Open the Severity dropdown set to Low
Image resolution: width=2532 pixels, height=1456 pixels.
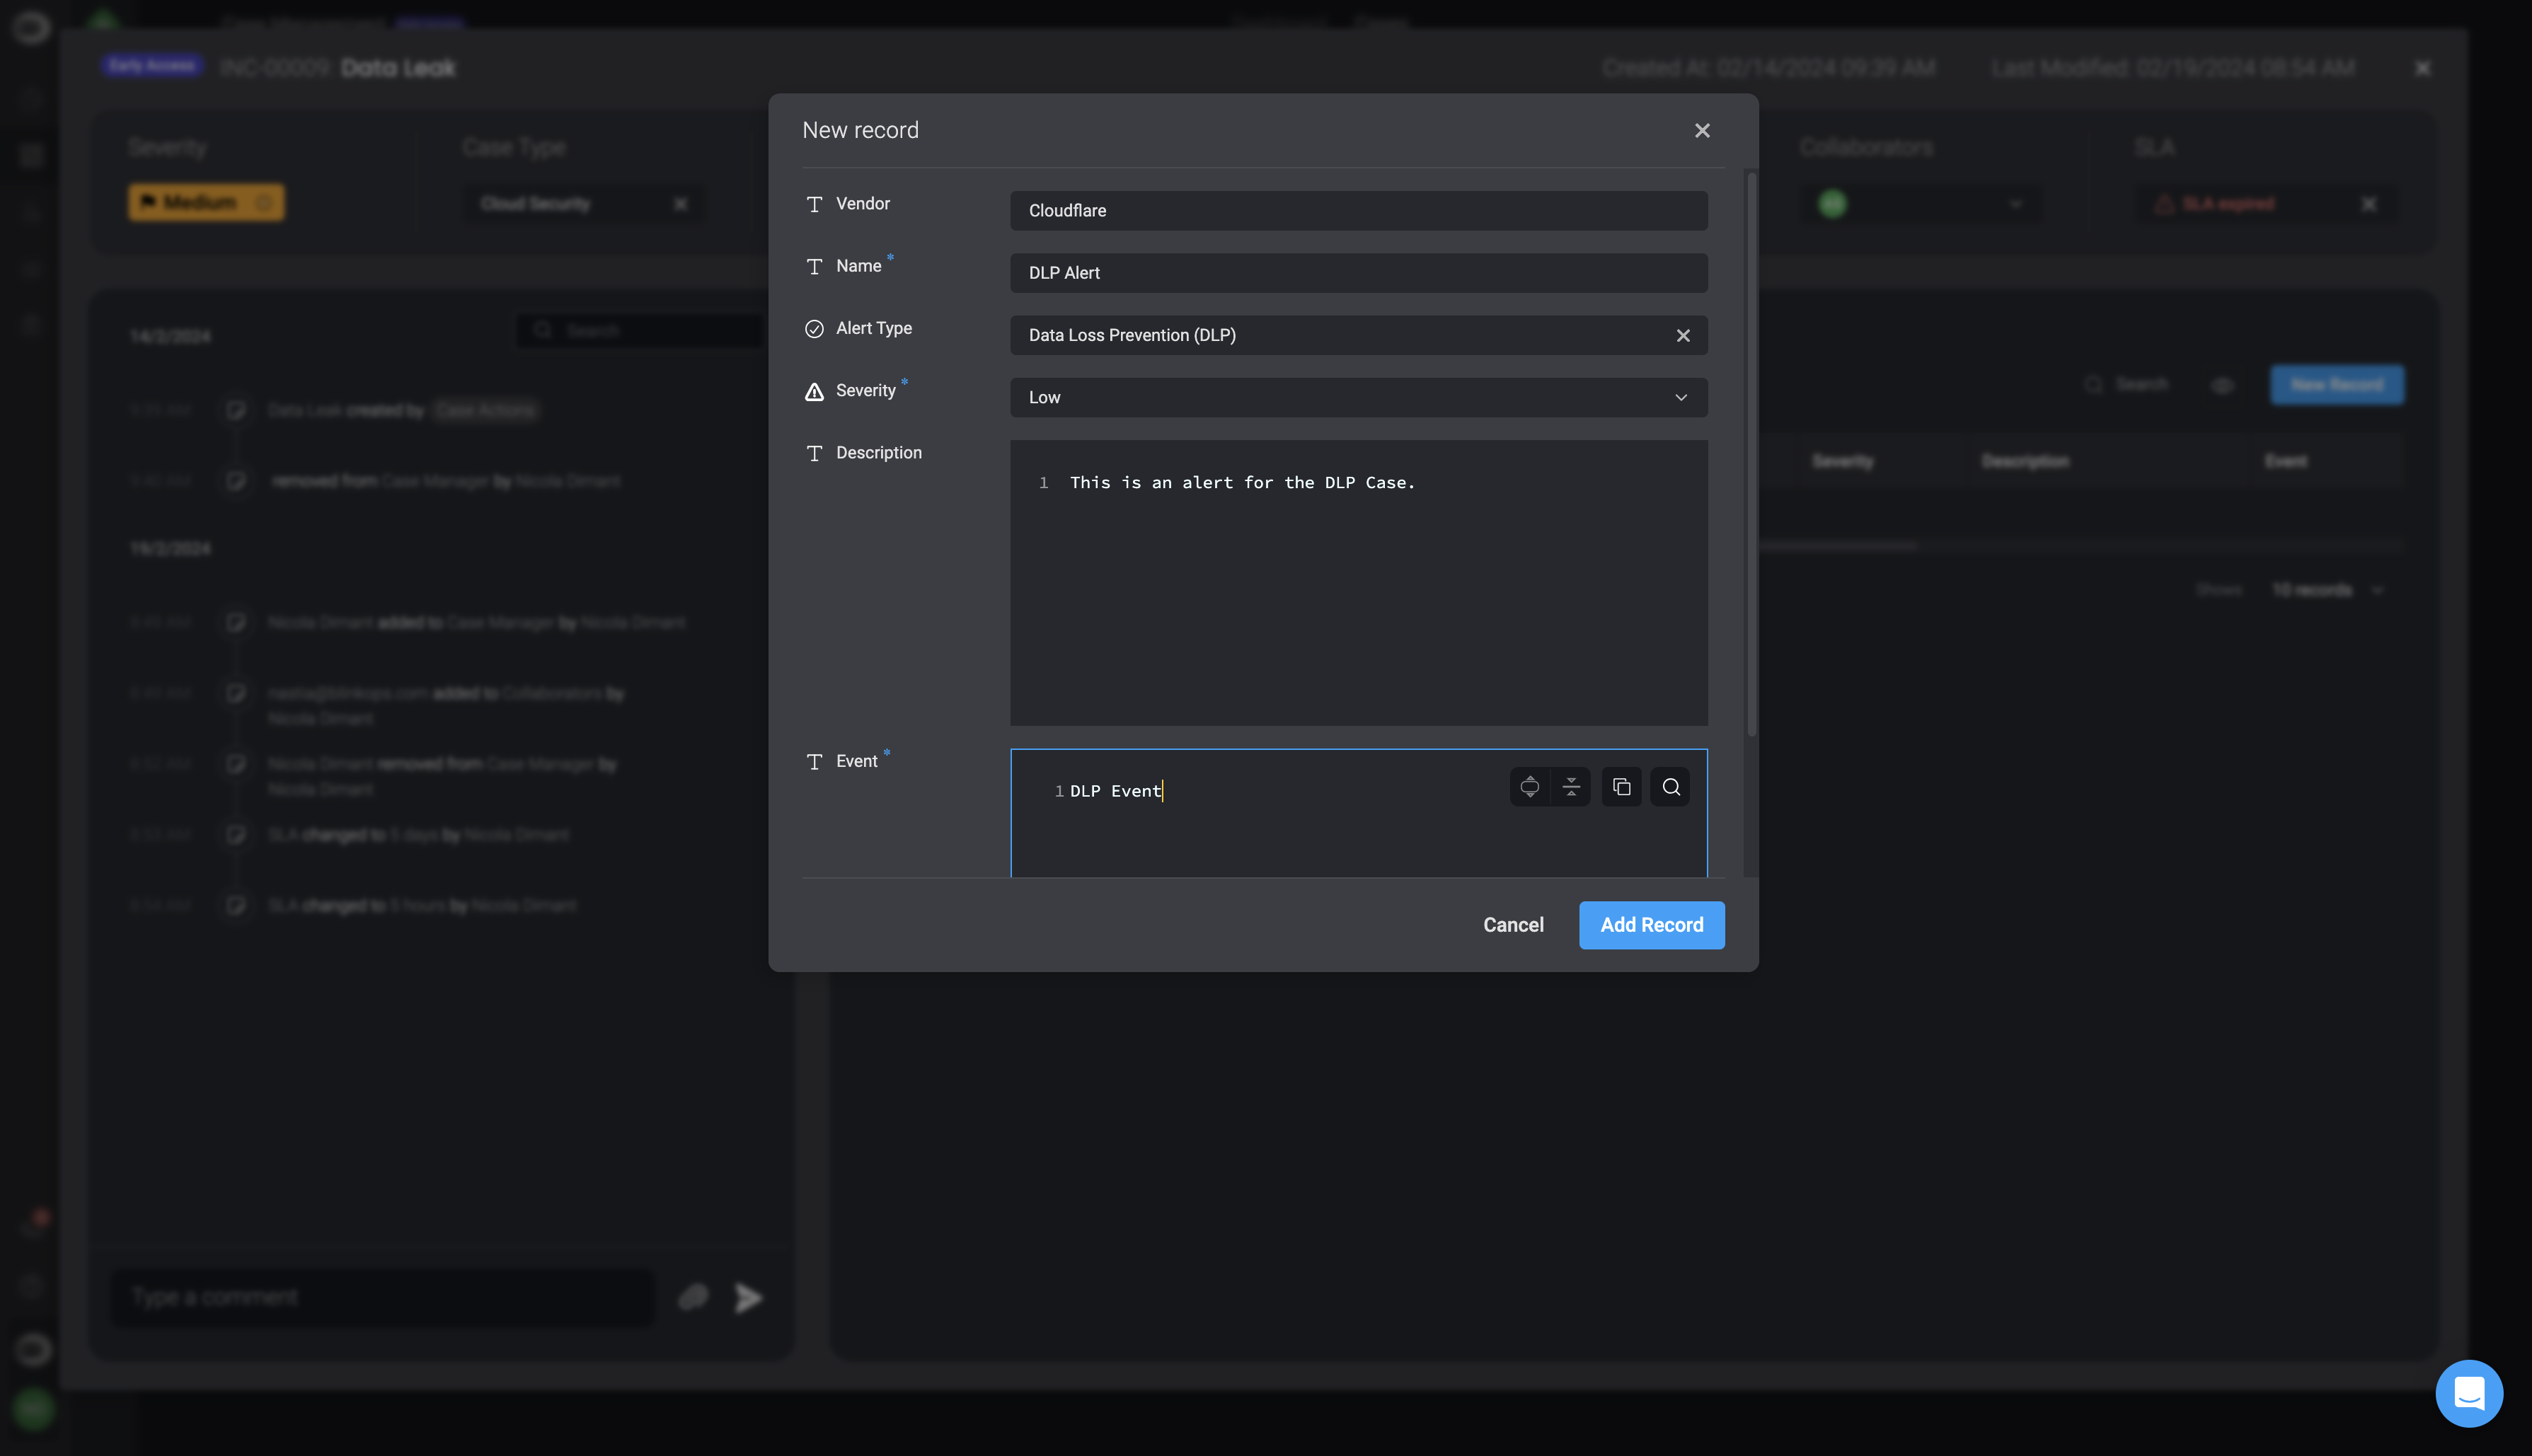pos(1358,397)
